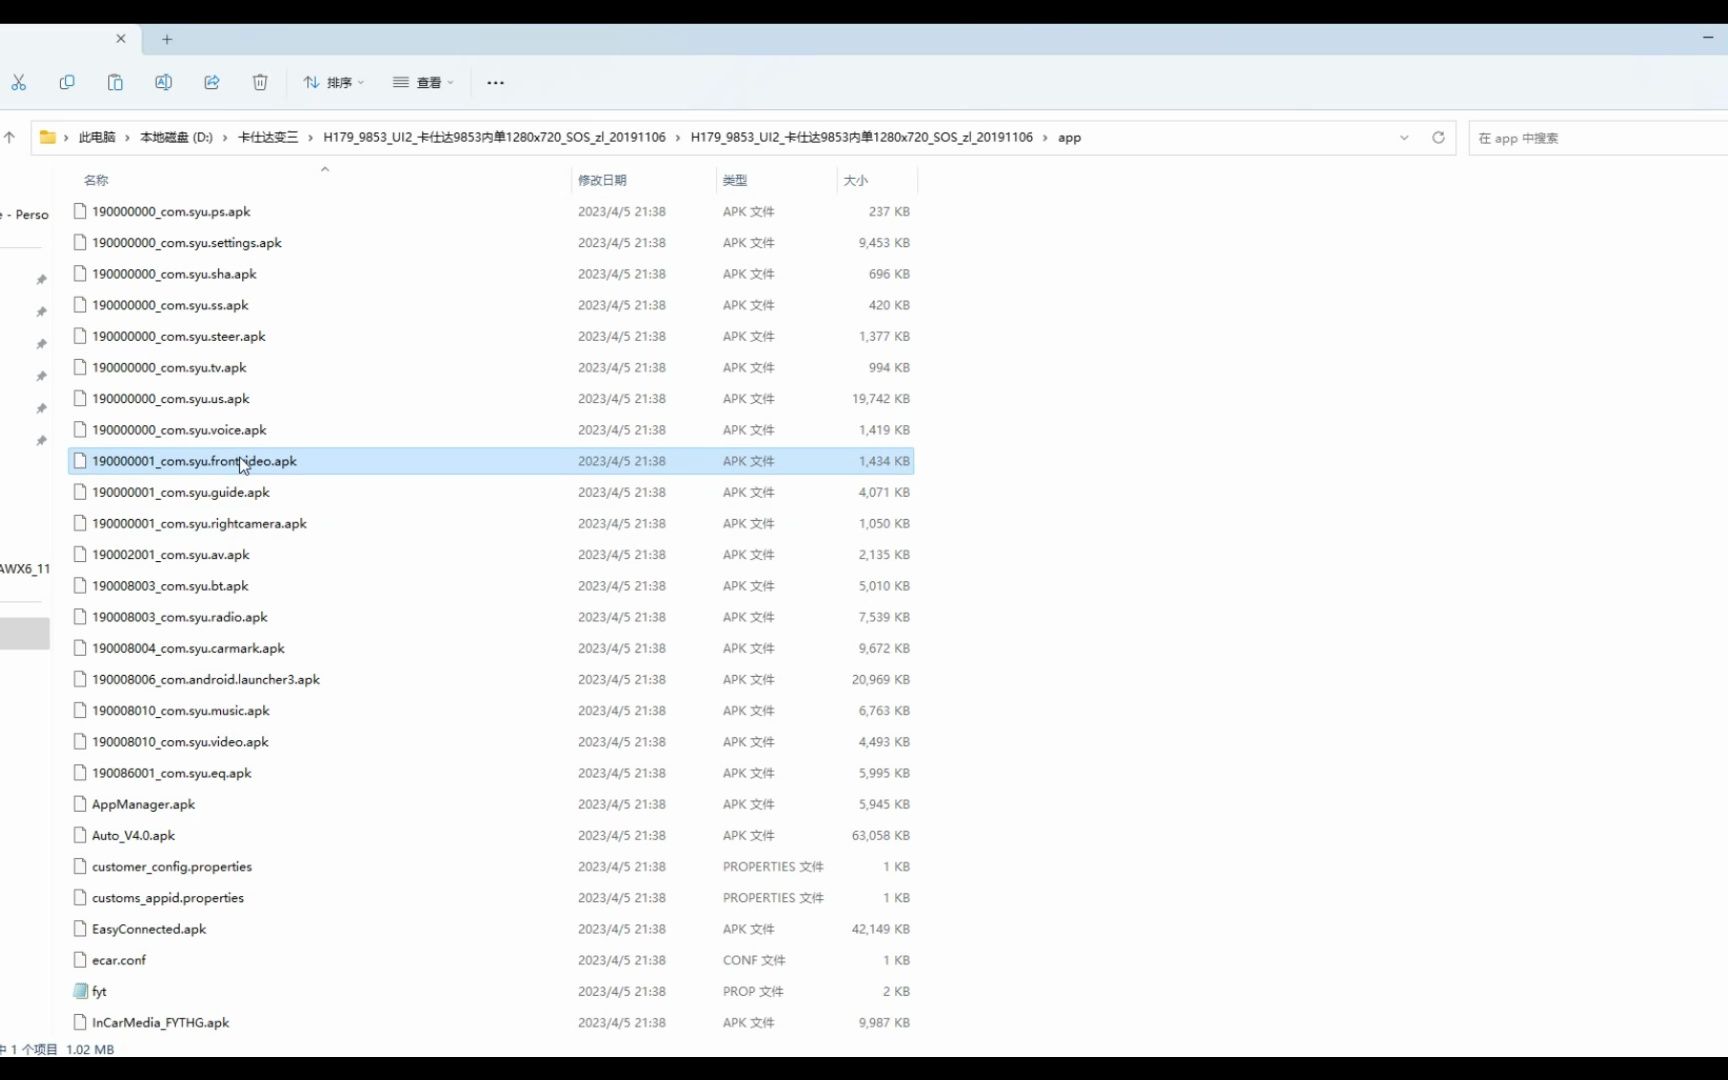The width and height of the screenshot is (1728, 1080).
Task: Open a new tab with plus button
Action: pos(167,39)
